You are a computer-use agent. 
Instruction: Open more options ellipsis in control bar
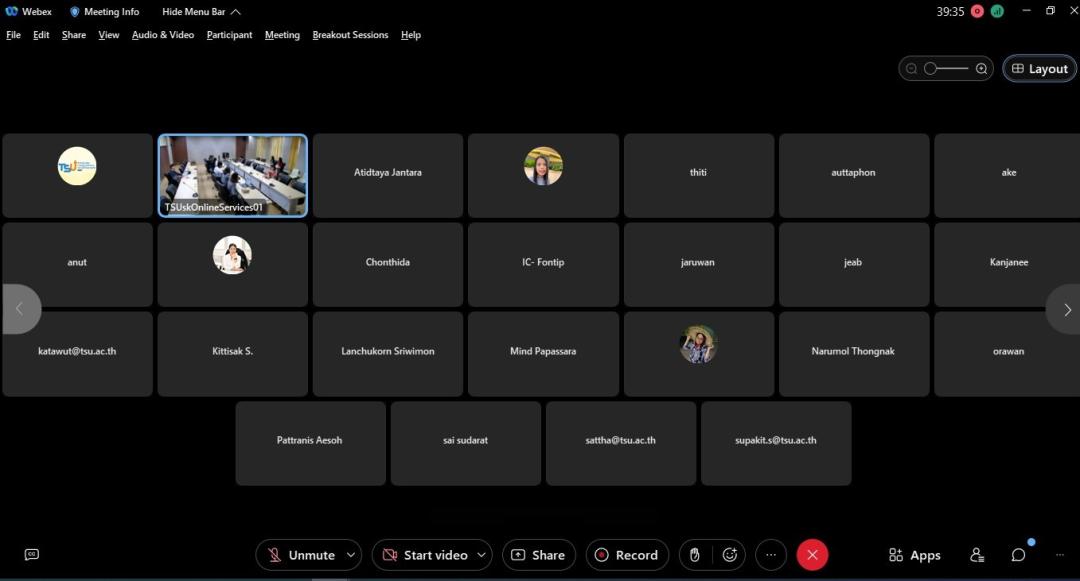[771, 555]
